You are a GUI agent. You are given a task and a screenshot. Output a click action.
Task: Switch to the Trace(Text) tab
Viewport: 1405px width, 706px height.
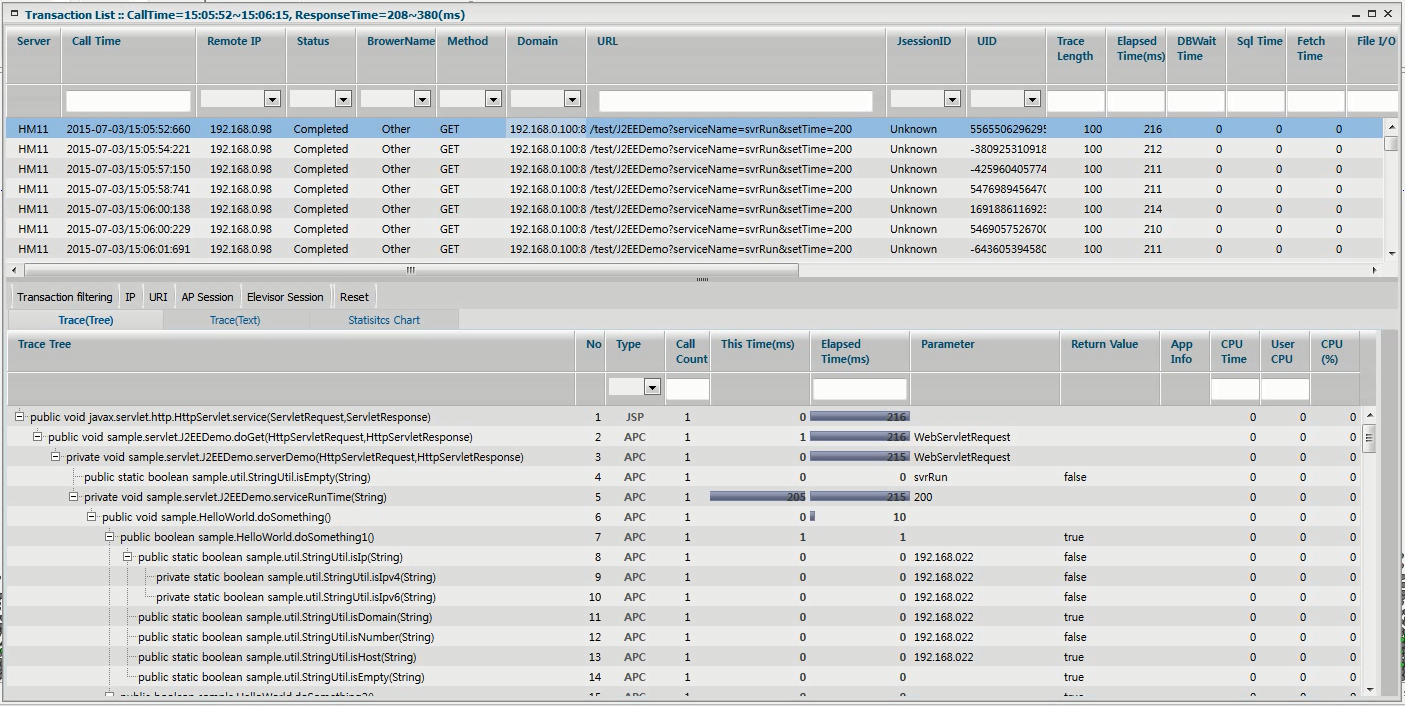235,320
